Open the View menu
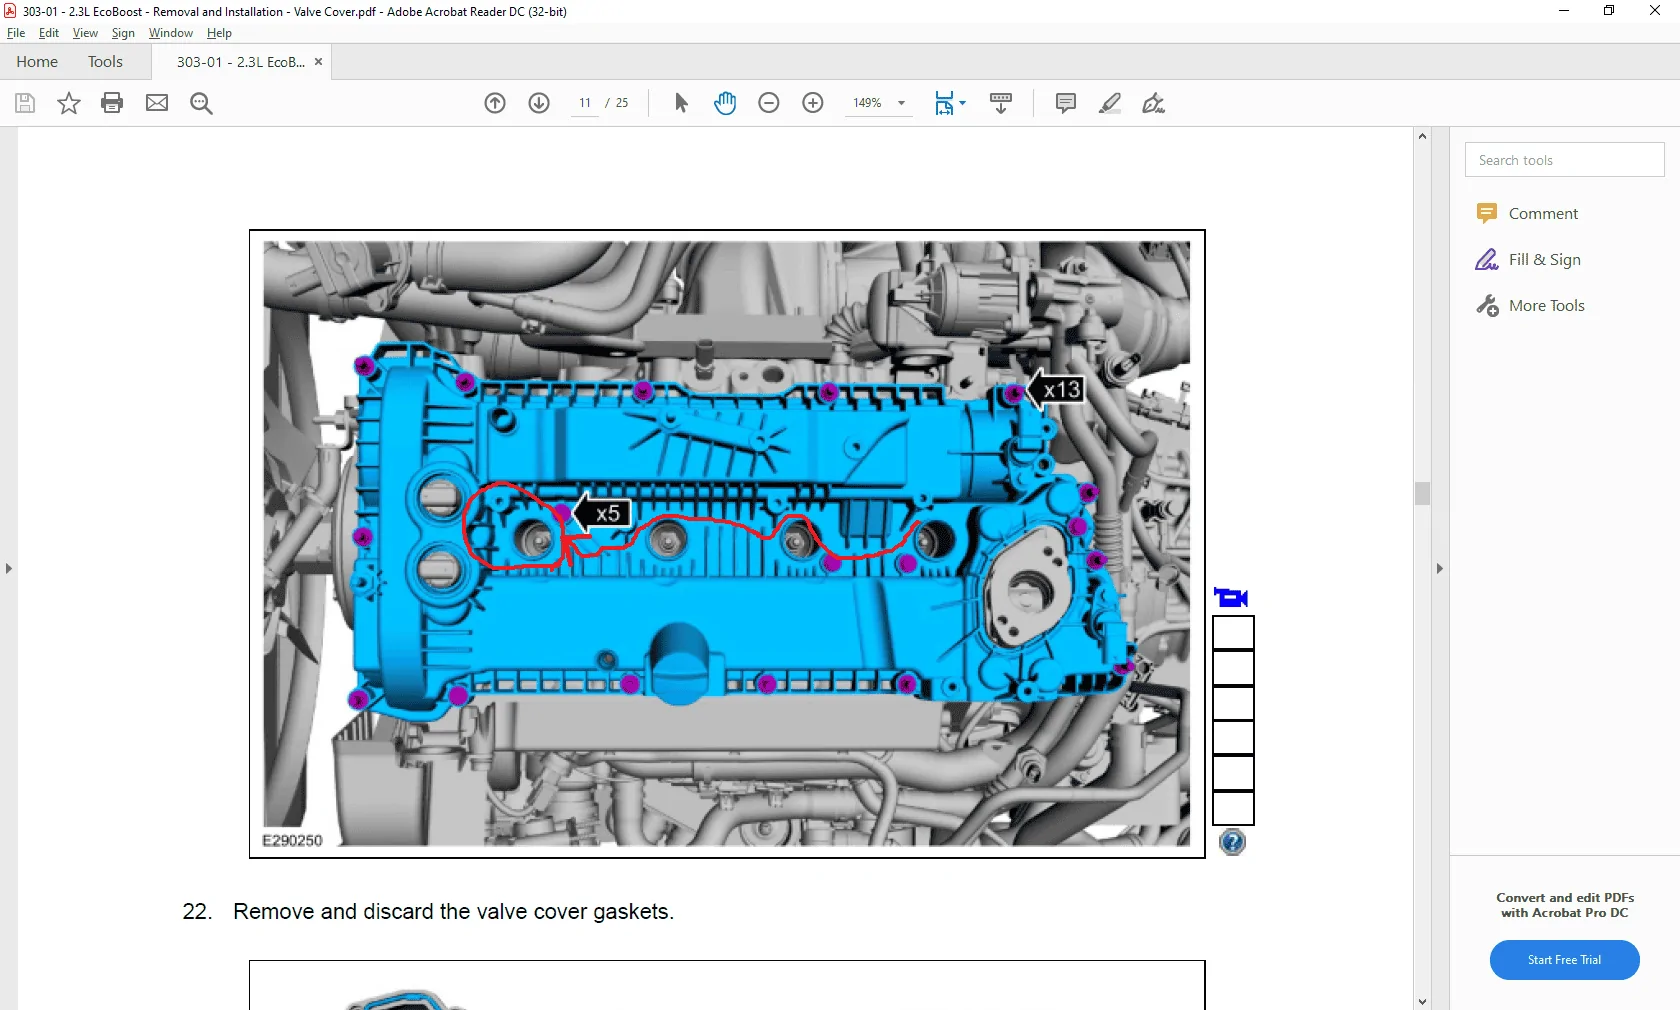 pyautogui.click(x=85, y=33)
